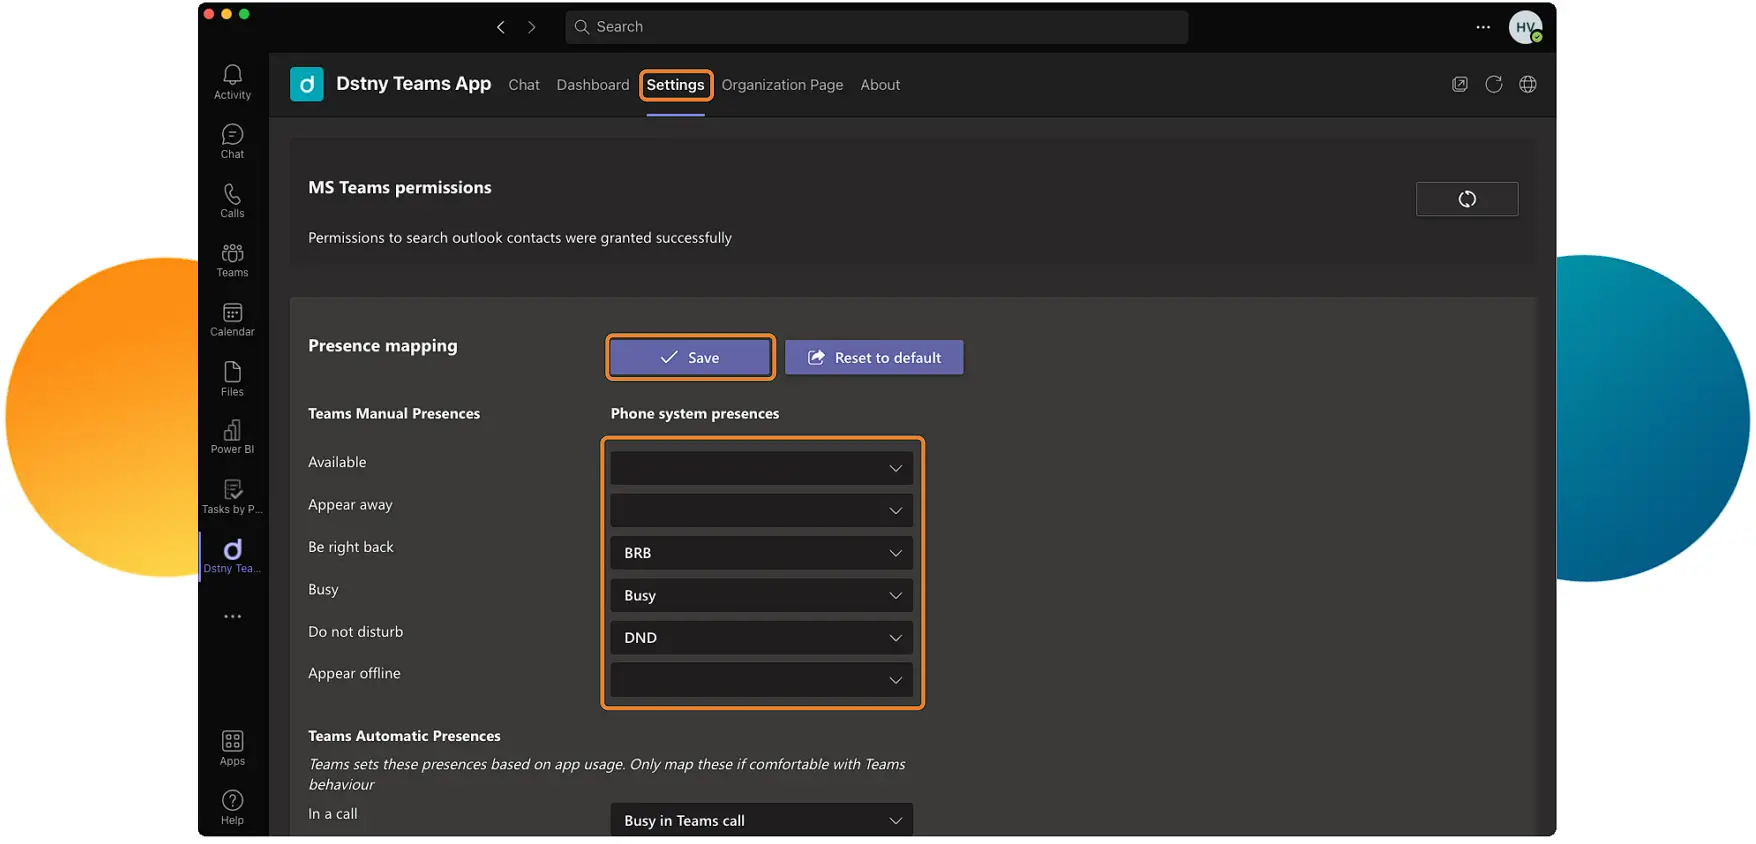Open the globe website icon
This screenshot has width=1756, height=844.
[x=1527, y=85]
